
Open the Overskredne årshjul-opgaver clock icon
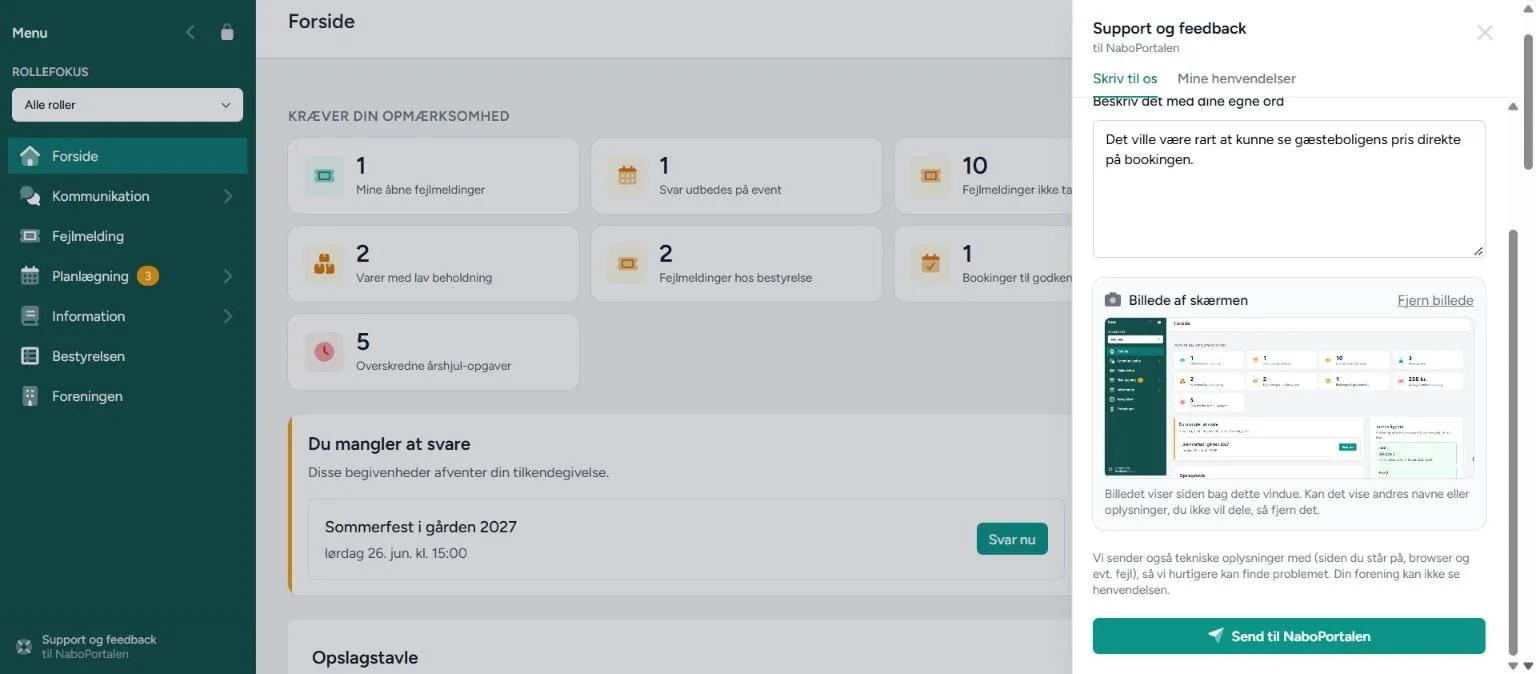click(x=324, y=352)
